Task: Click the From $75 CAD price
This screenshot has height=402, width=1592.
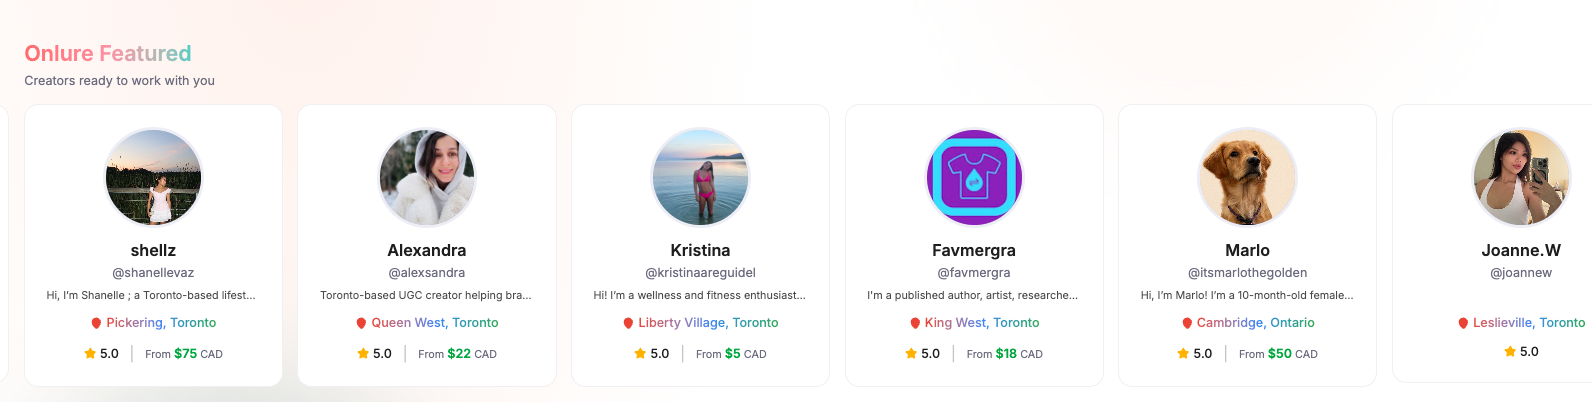Action: (x=184, y=354)
